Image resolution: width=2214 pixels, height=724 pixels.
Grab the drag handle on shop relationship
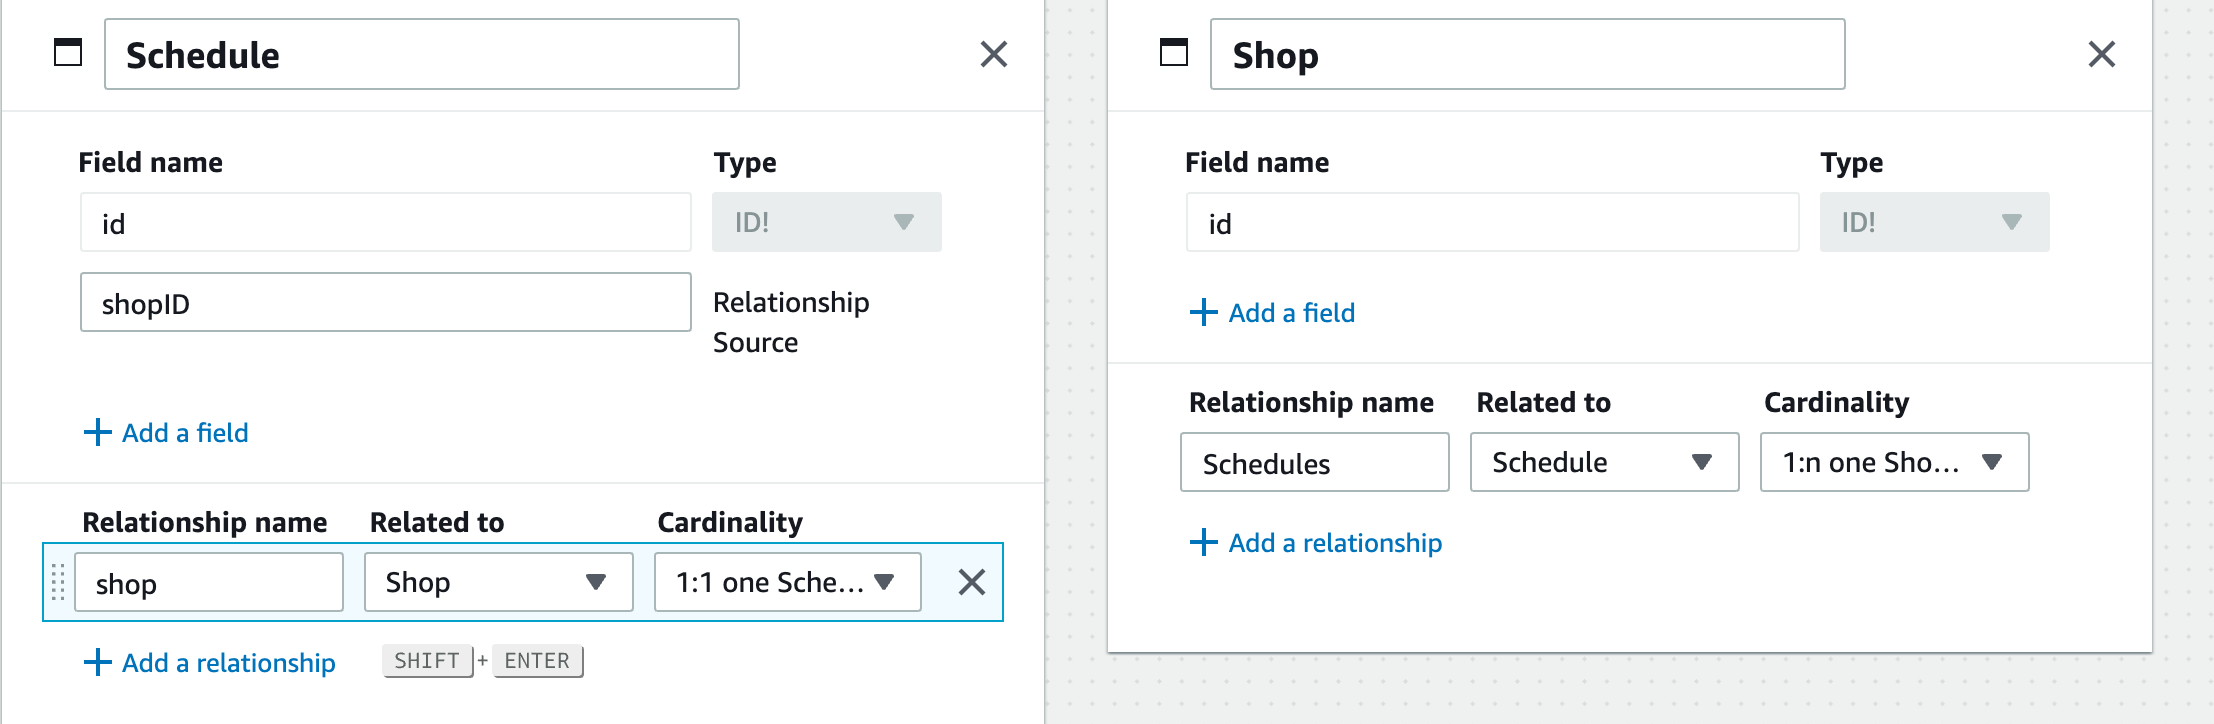point(58,582)
